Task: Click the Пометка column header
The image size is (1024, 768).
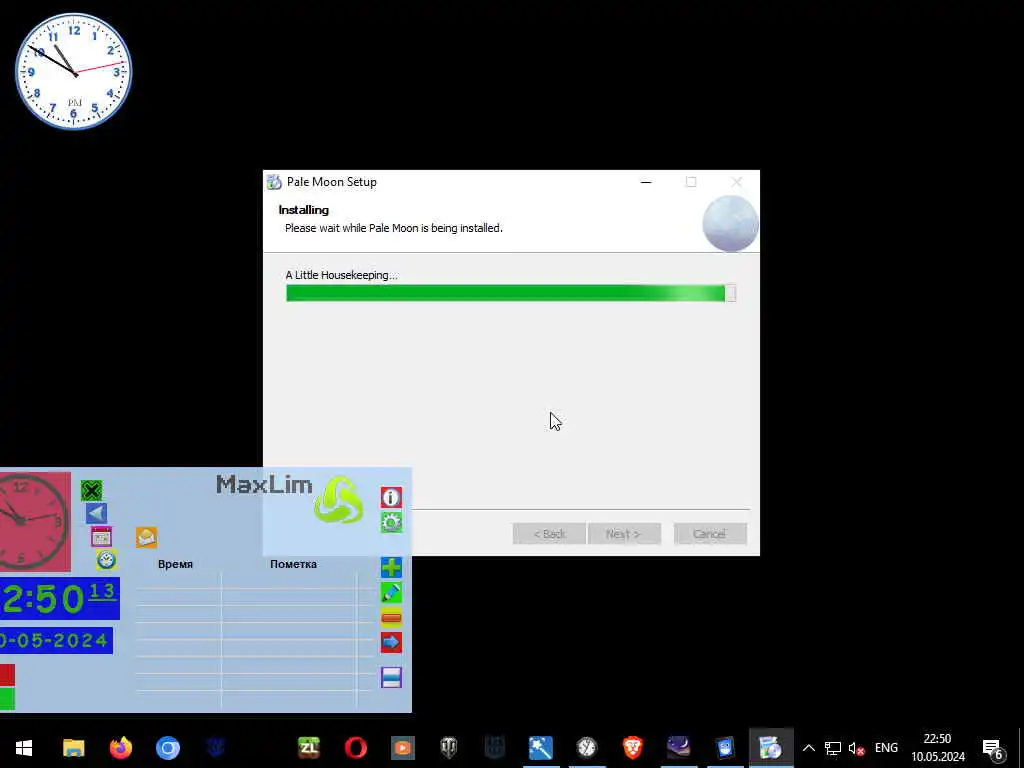Action: 293,564
